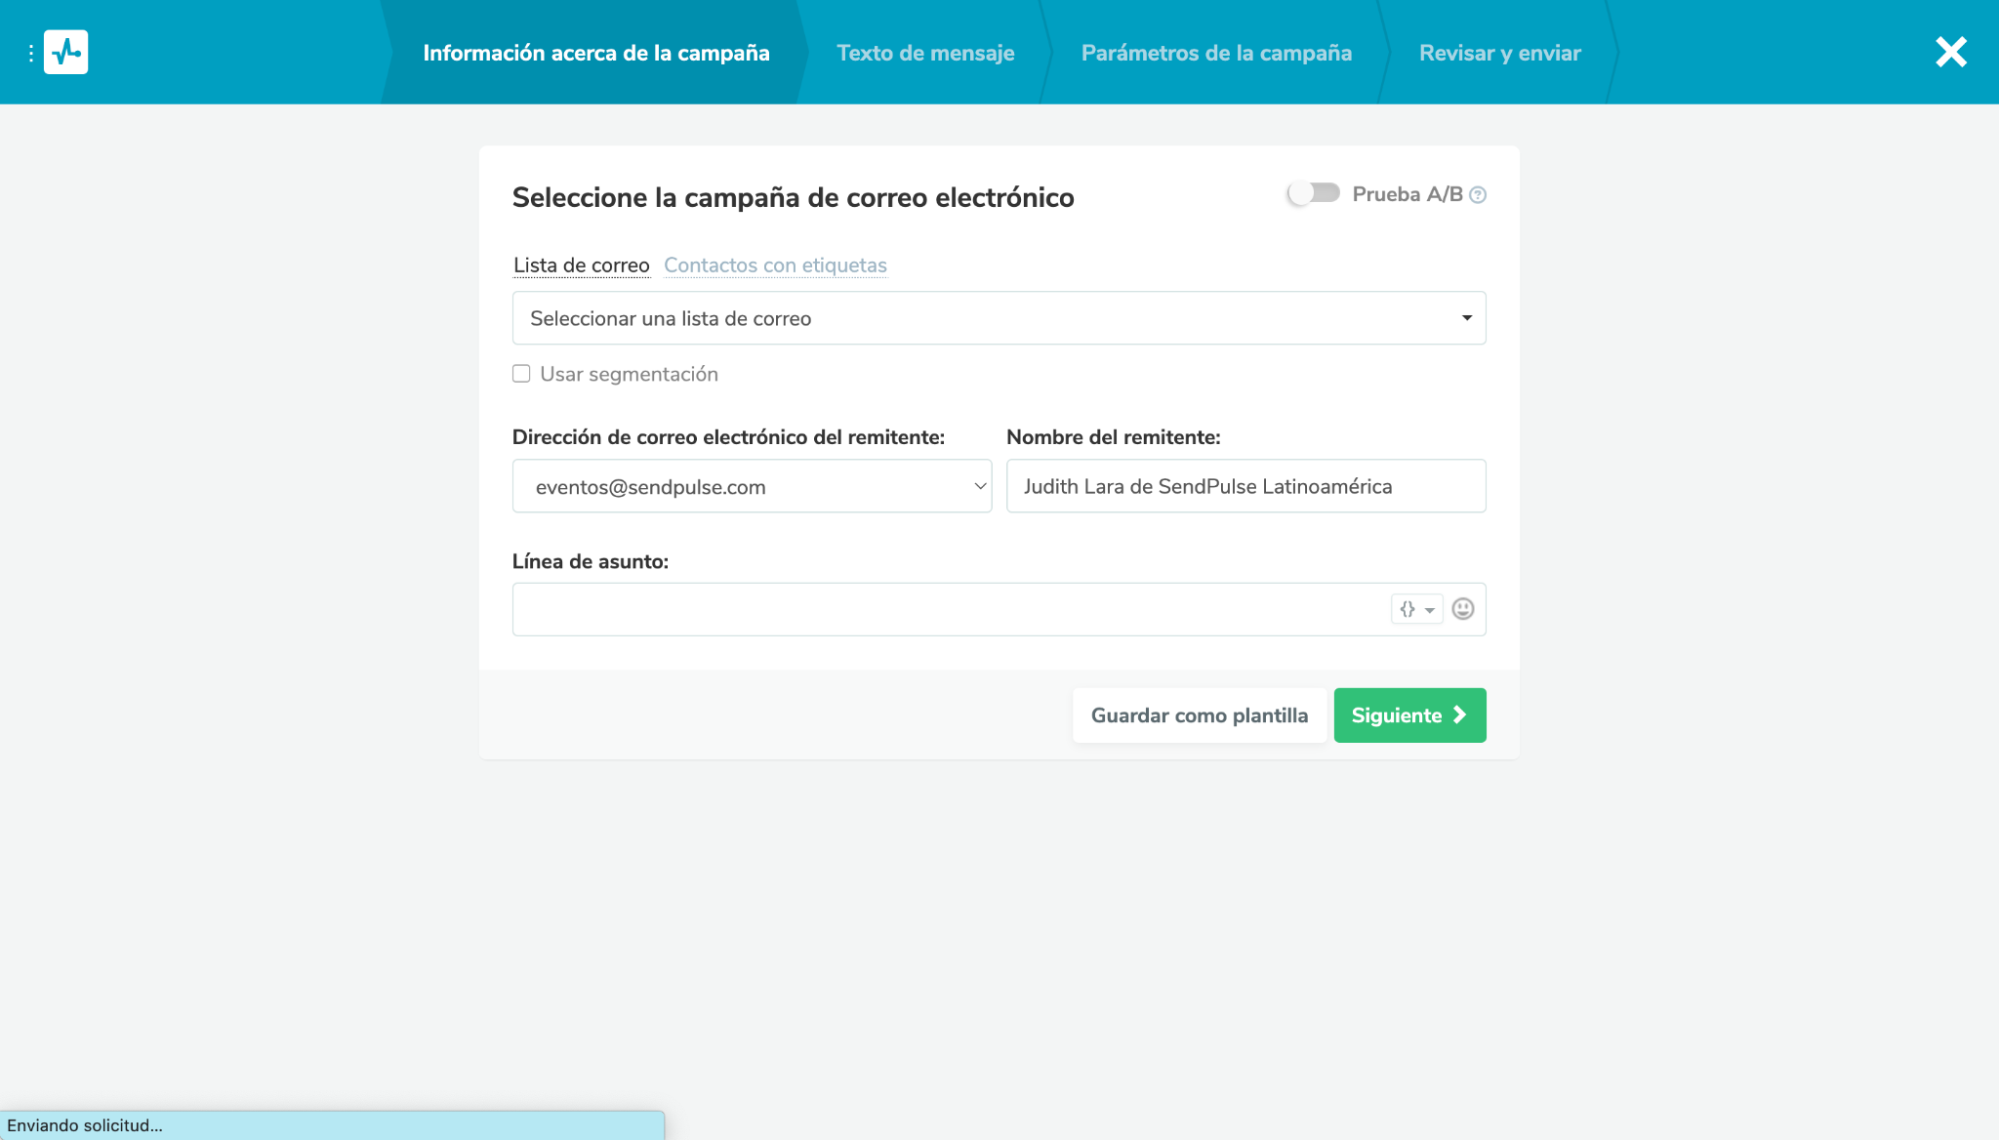
Task: Focus the Nombre del remitente field
Action: point(1245,487)
